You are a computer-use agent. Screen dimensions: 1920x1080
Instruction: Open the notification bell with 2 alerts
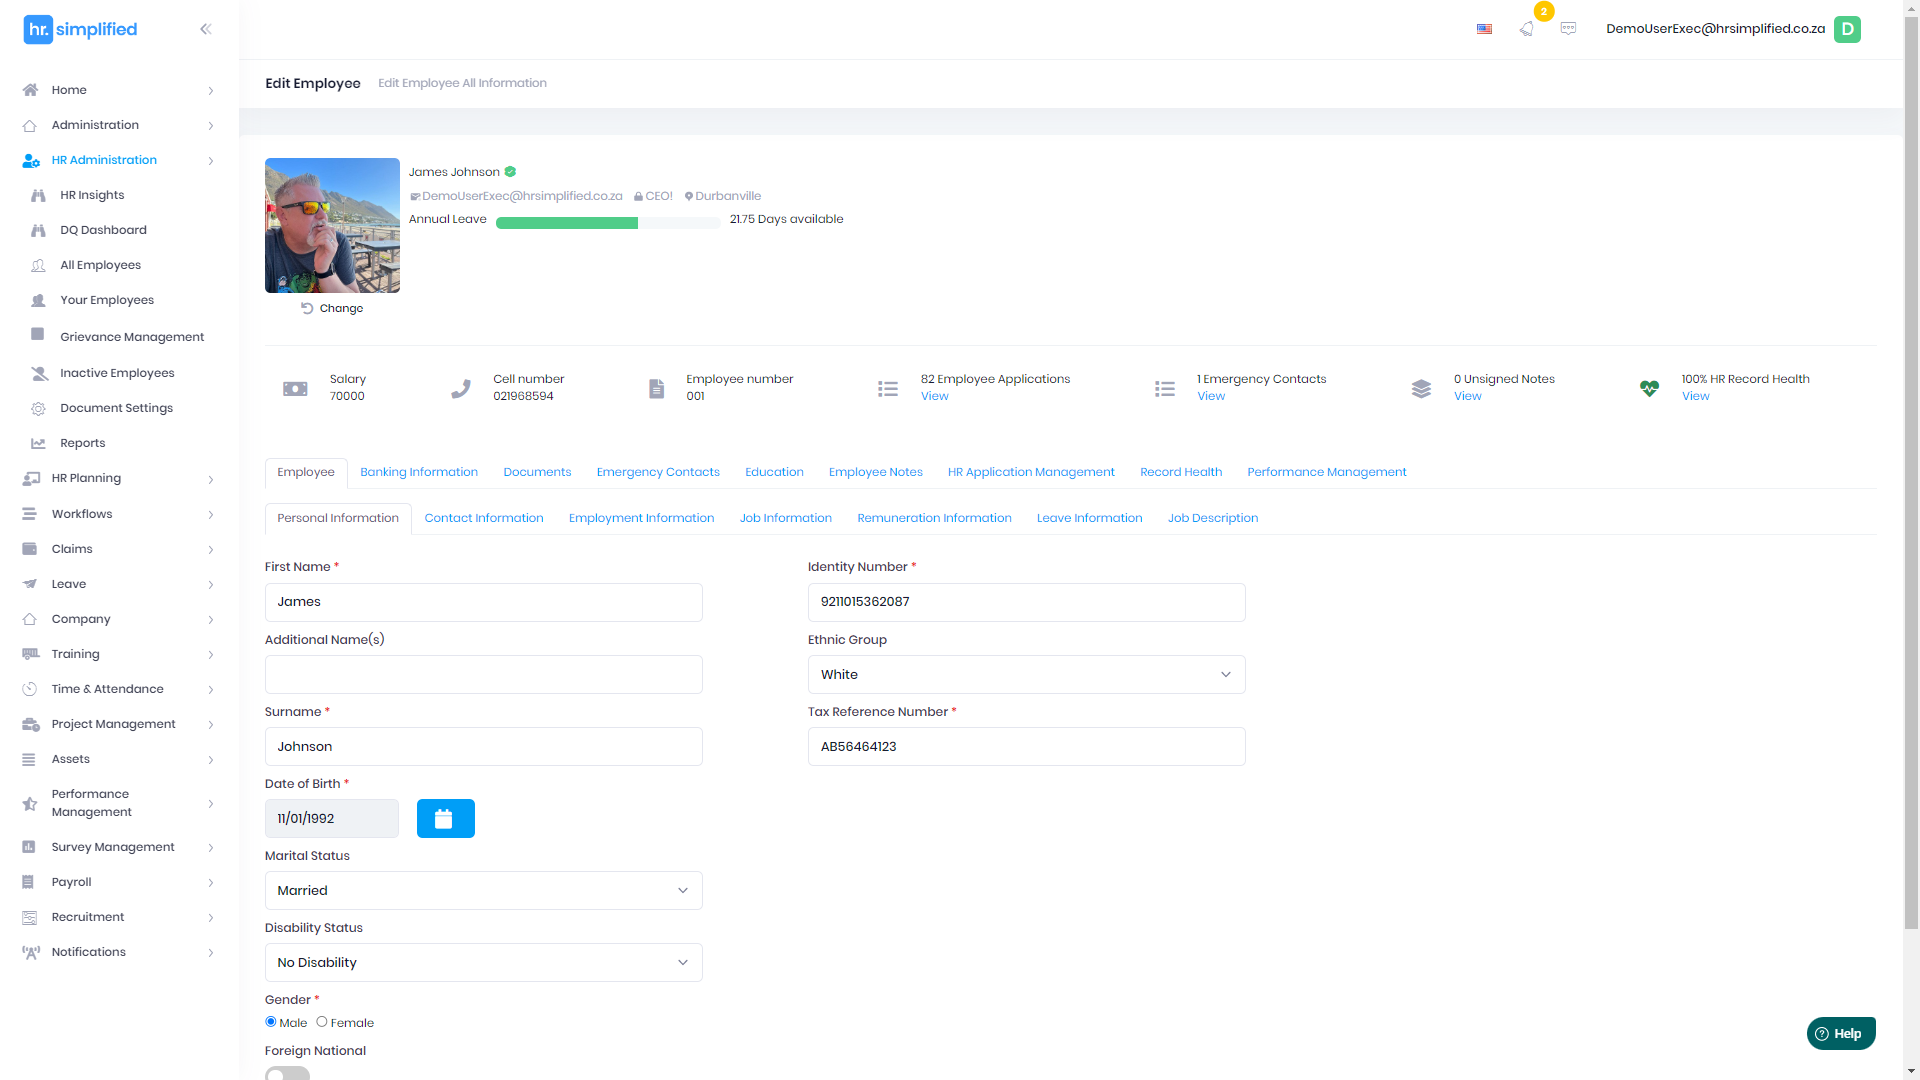click(x=1526, y=29)
